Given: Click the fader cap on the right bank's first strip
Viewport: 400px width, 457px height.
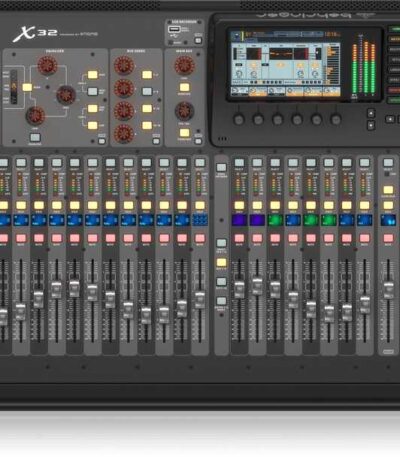Looking at the screenshot, I should pyautogui.click(x=239, y=289).
